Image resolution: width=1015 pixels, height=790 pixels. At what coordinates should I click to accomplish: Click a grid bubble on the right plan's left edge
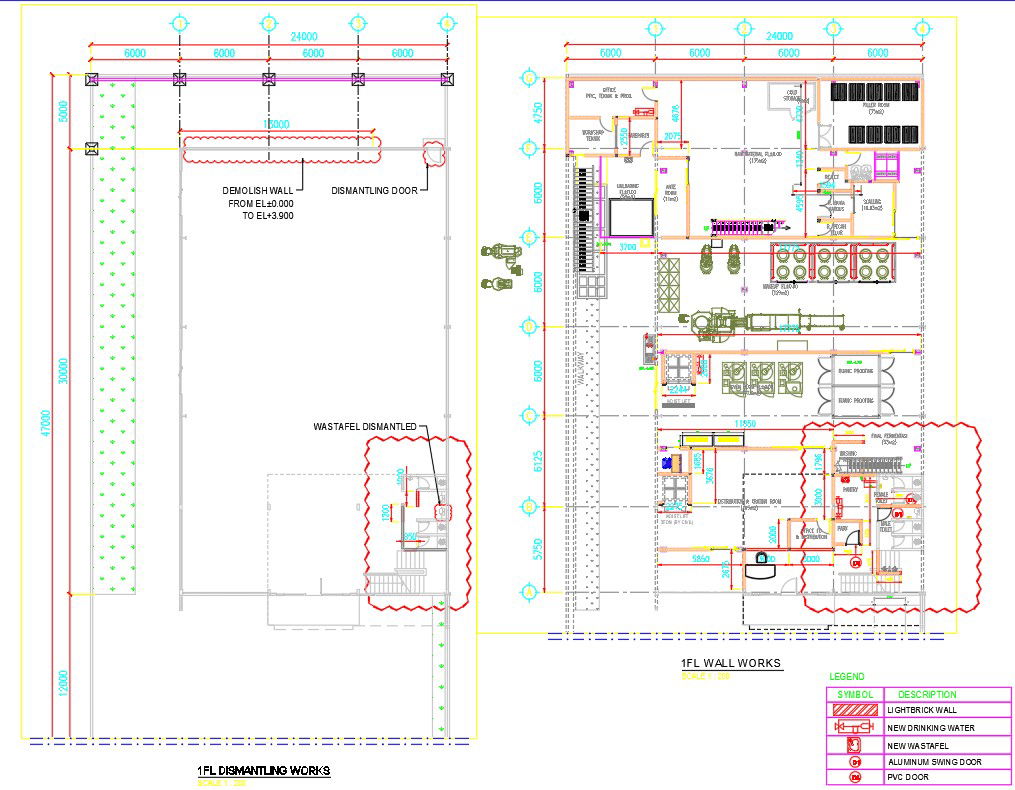tap(527, 150)
